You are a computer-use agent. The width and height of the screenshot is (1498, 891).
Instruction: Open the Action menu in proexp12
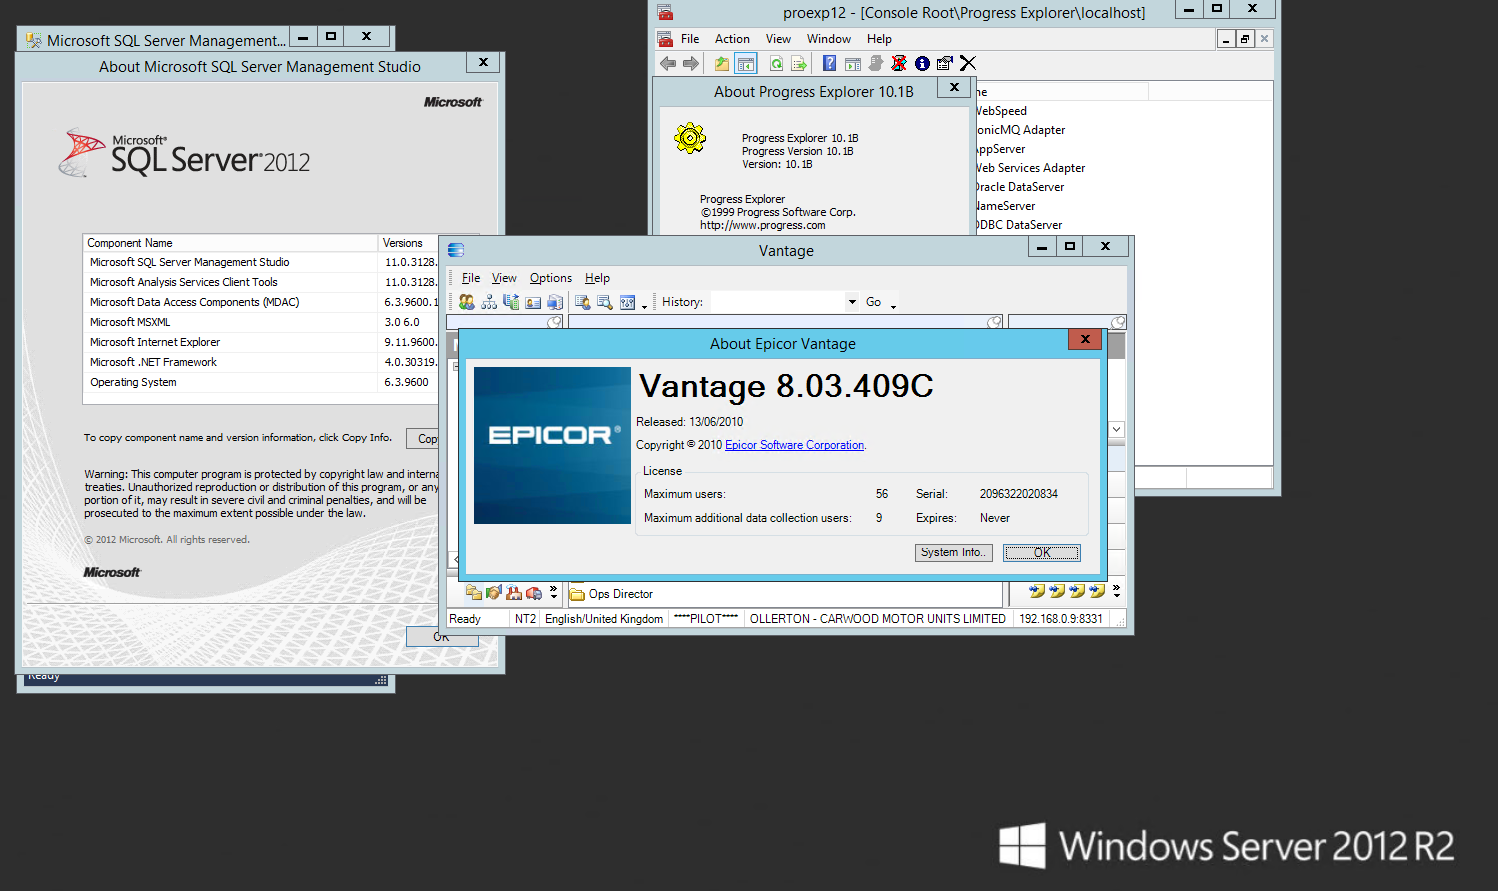coord(732,39)
